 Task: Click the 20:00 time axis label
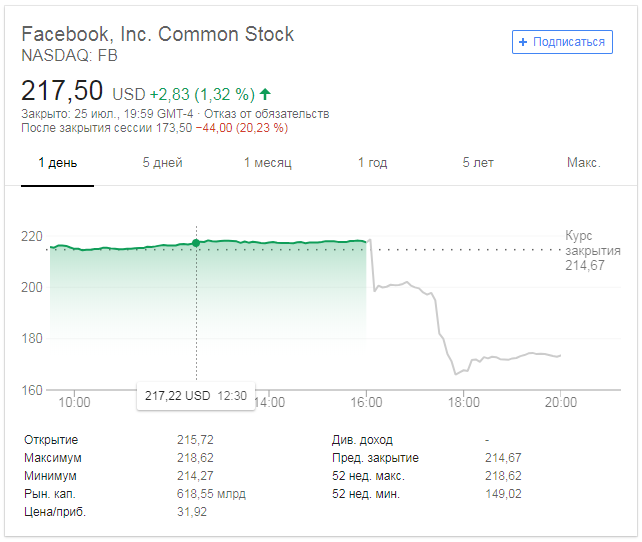(x=561, y=403)
